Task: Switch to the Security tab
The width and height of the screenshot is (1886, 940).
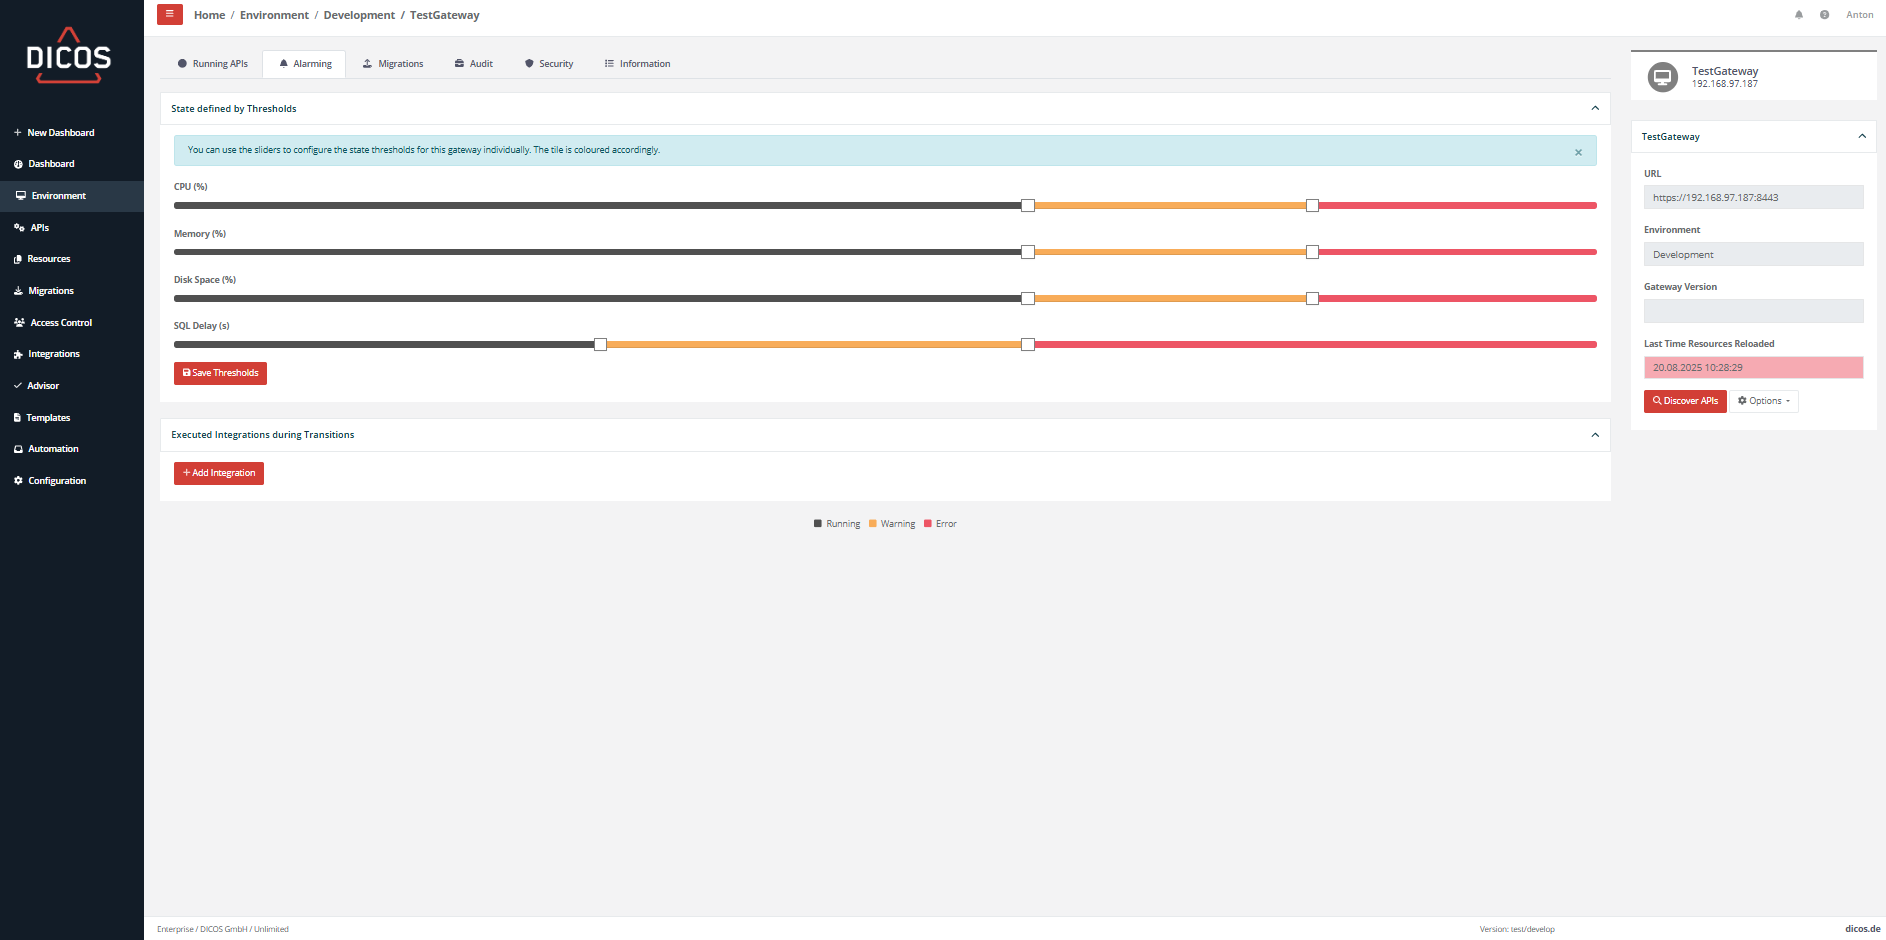Action: click(549, 64)
